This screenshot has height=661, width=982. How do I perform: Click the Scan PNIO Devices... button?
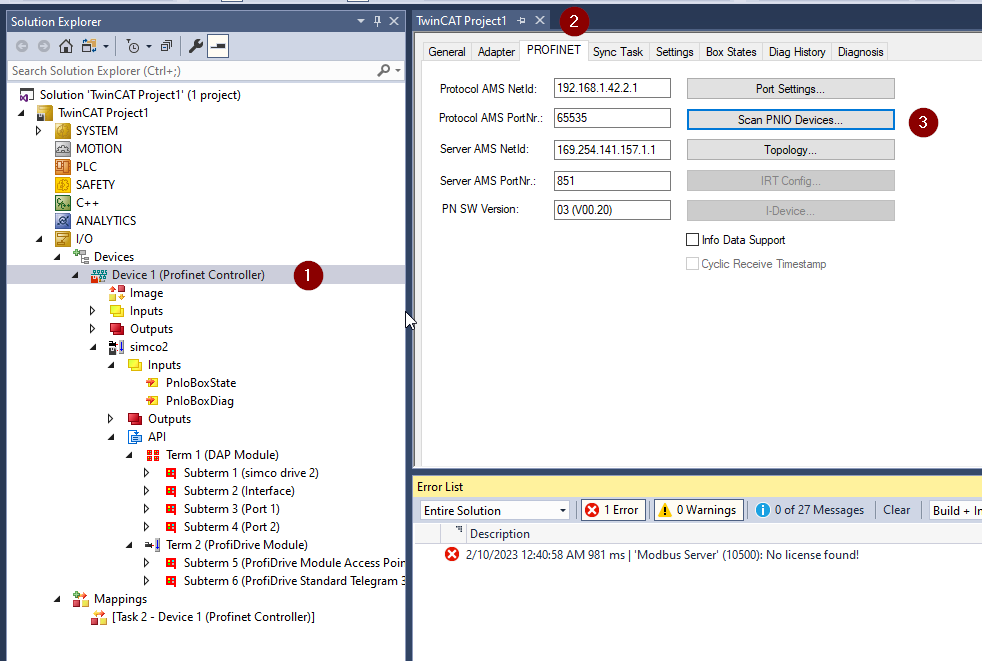click(790, 120)
